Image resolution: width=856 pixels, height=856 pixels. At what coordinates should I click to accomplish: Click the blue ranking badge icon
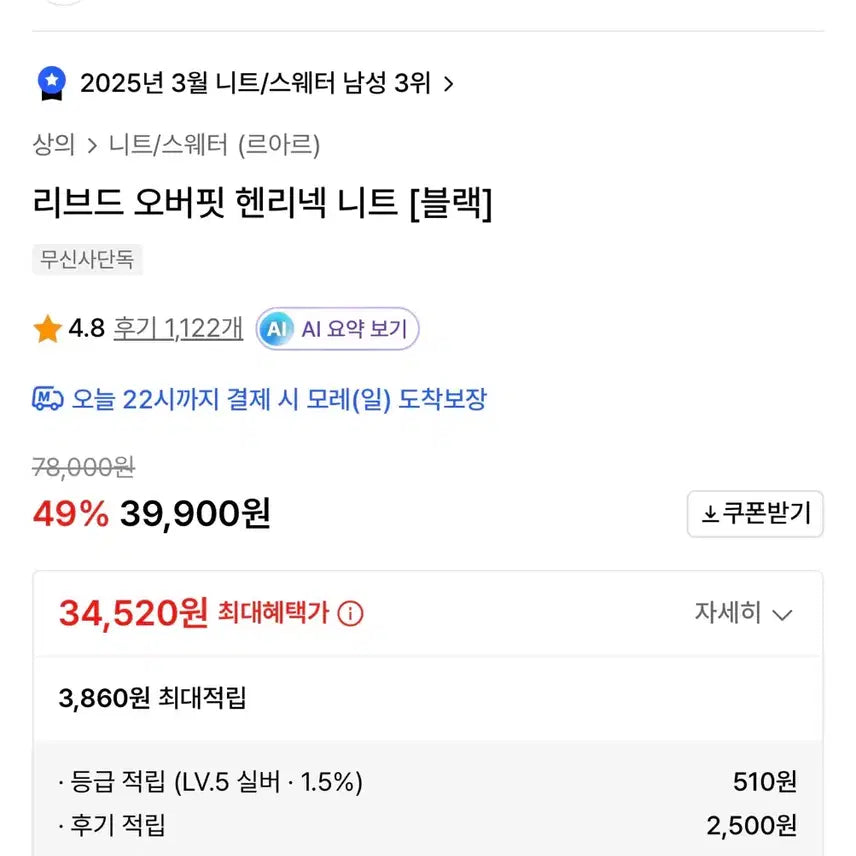click(51, 83)
